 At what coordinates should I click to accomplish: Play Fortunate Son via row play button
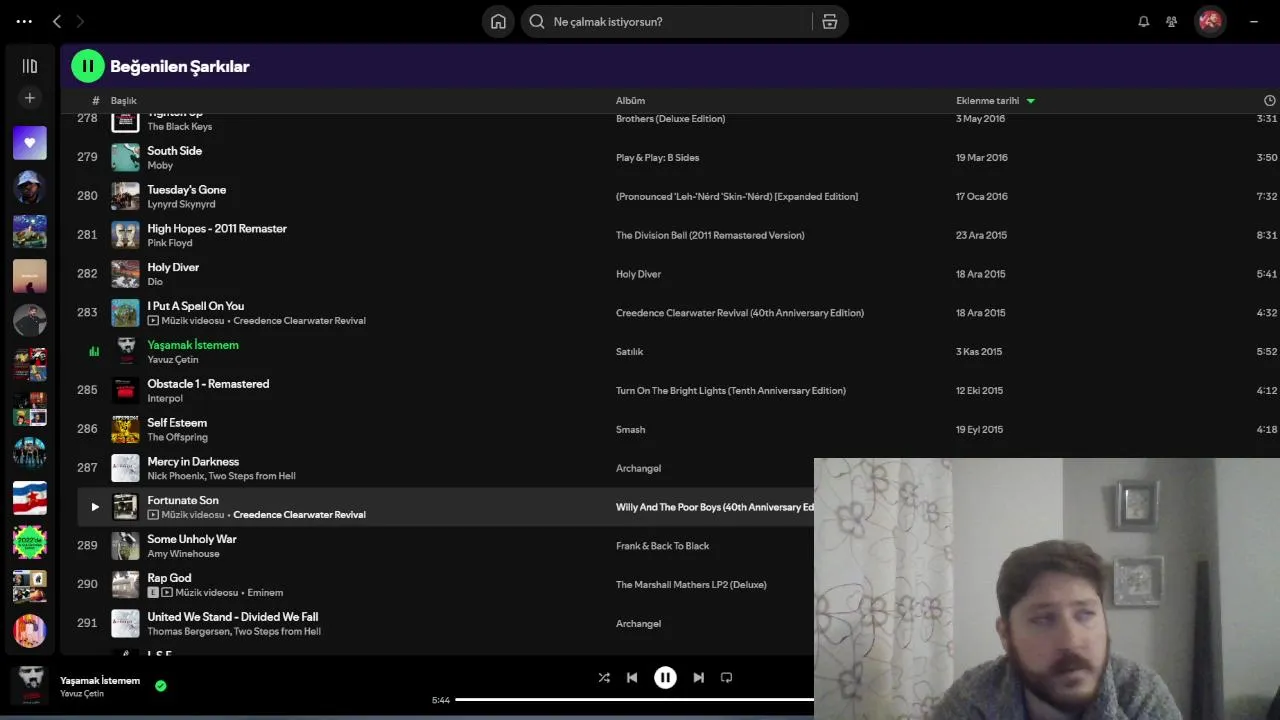pos(95,507)
